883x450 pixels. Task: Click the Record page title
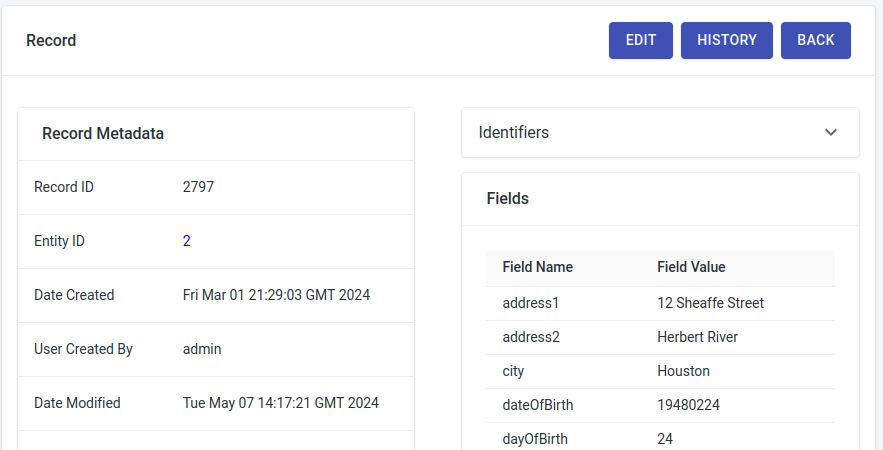[51, 41]
